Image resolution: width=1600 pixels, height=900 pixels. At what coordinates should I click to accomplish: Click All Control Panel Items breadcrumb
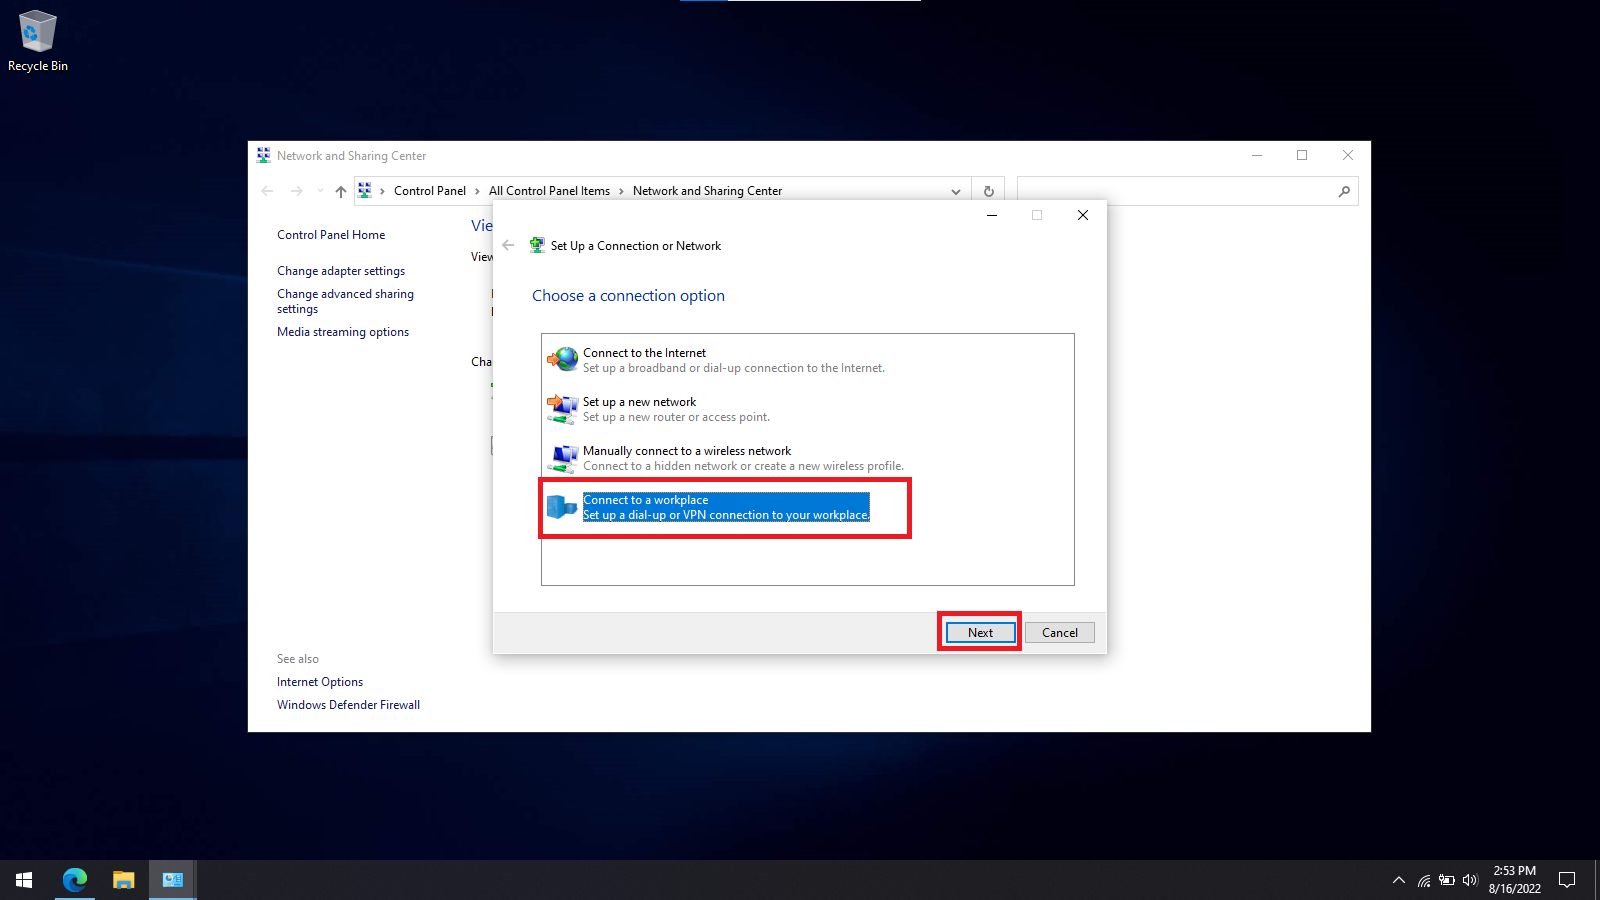click(549, 191)
